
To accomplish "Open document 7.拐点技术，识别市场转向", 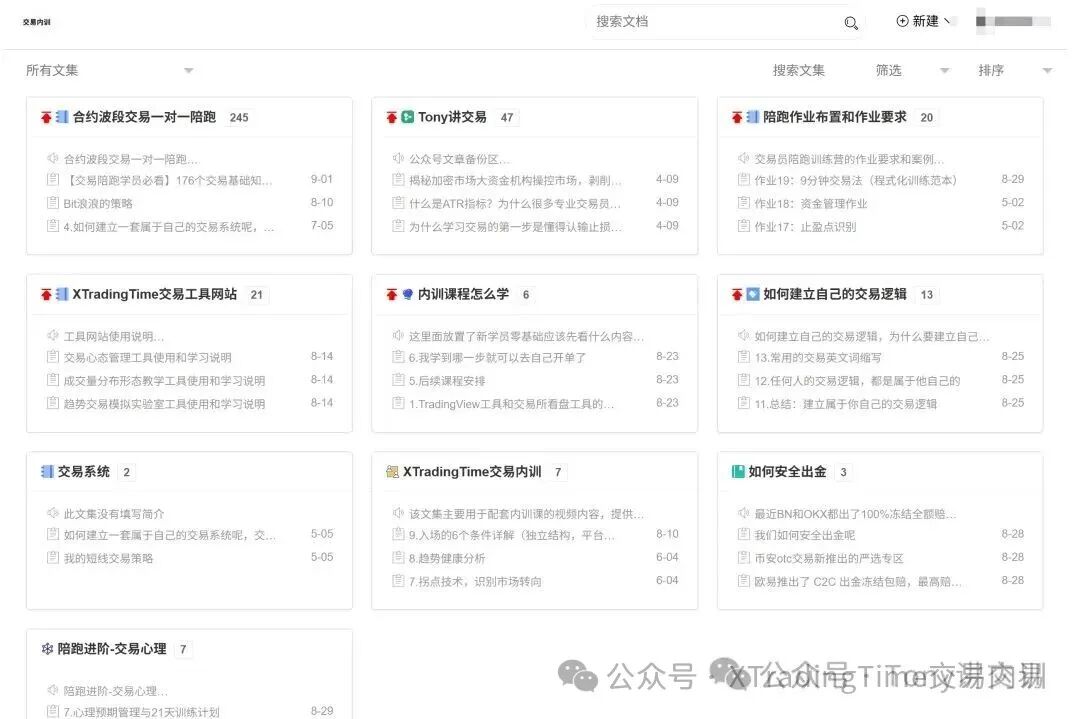I will [475, 581].
